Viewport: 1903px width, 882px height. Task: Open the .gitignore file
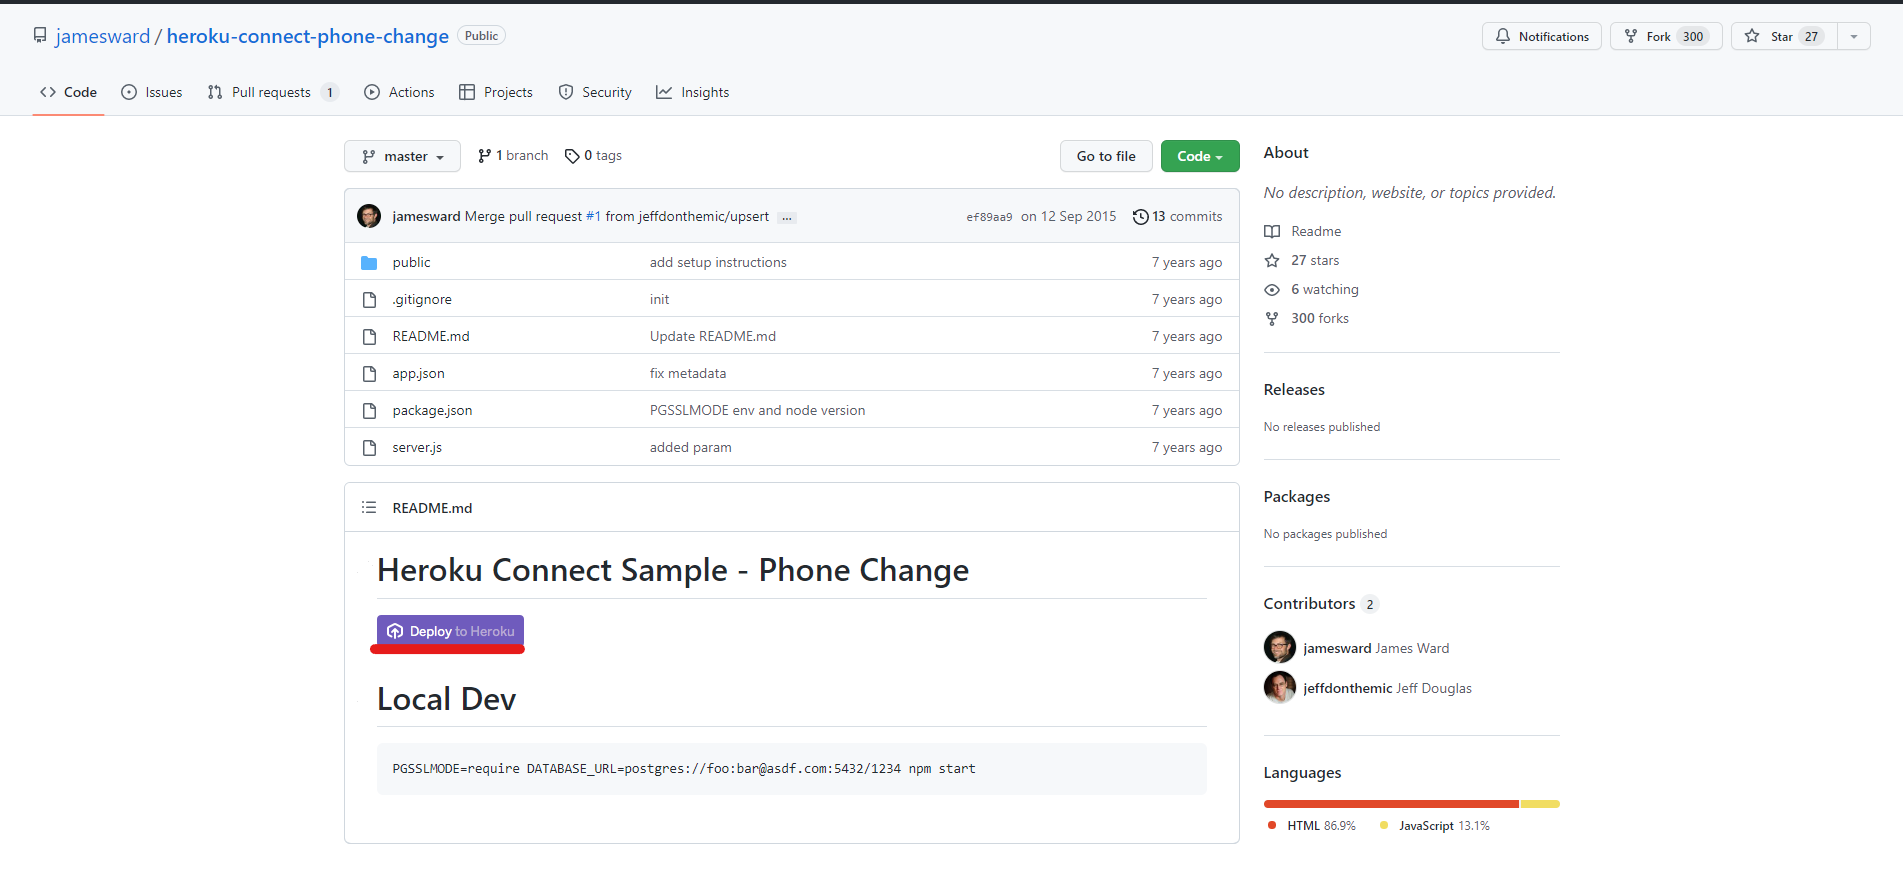click(422, 300)
